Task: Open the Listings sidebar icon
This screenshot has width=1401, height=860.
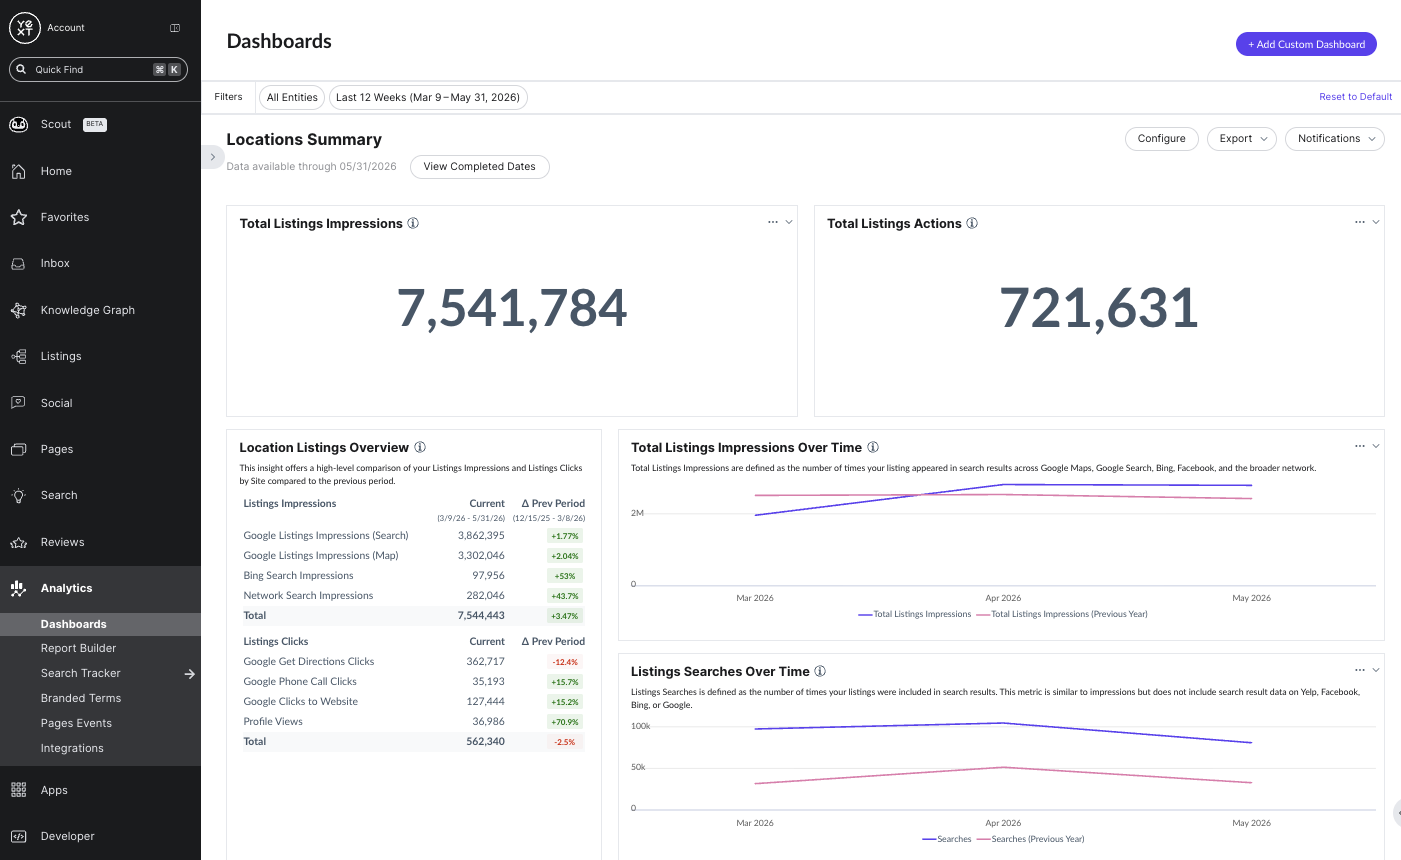Action: point(18,356)
